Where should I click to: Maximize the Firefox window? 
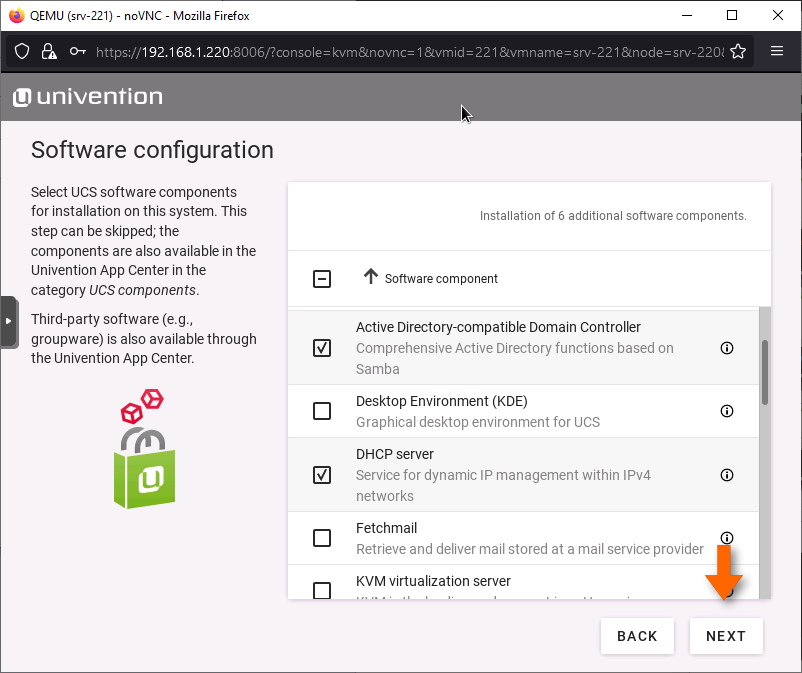(732, 15)
